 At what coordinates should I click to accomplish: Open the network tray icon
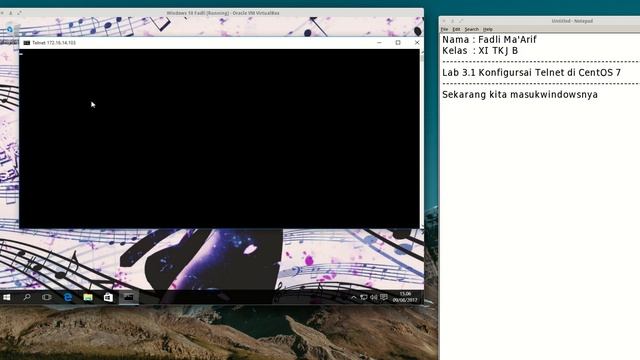click(363, 298)
